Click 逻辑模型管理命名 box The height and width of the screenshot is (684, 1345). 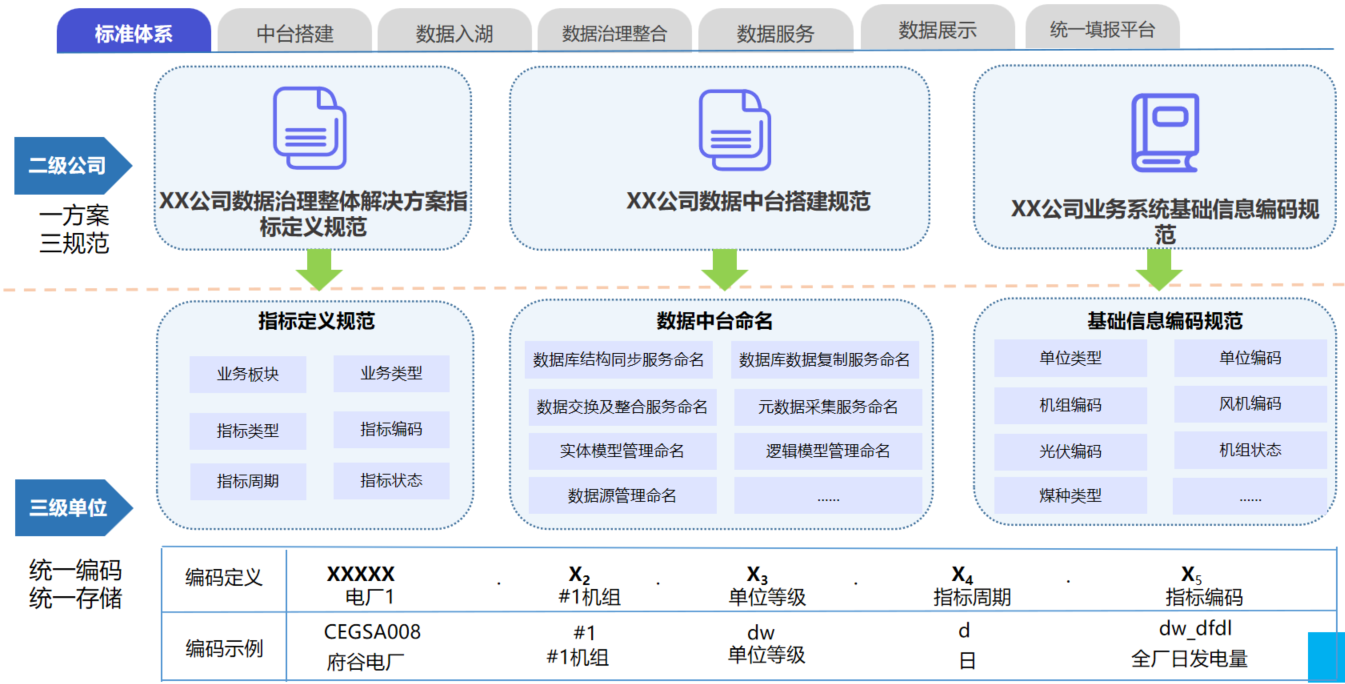point(828,451)
